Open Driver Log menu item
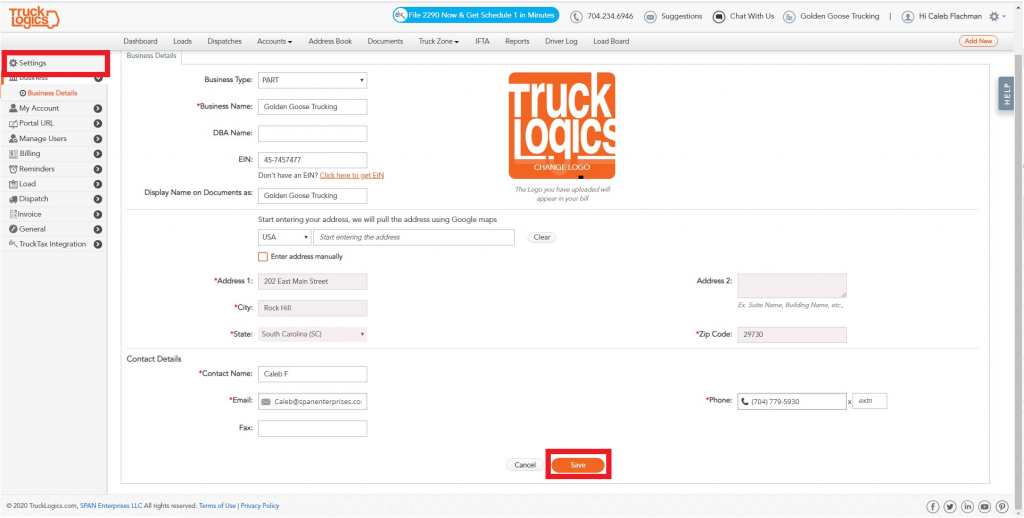Image resolution: width=1024 pixels, height=518 pixels. (562, 41)
